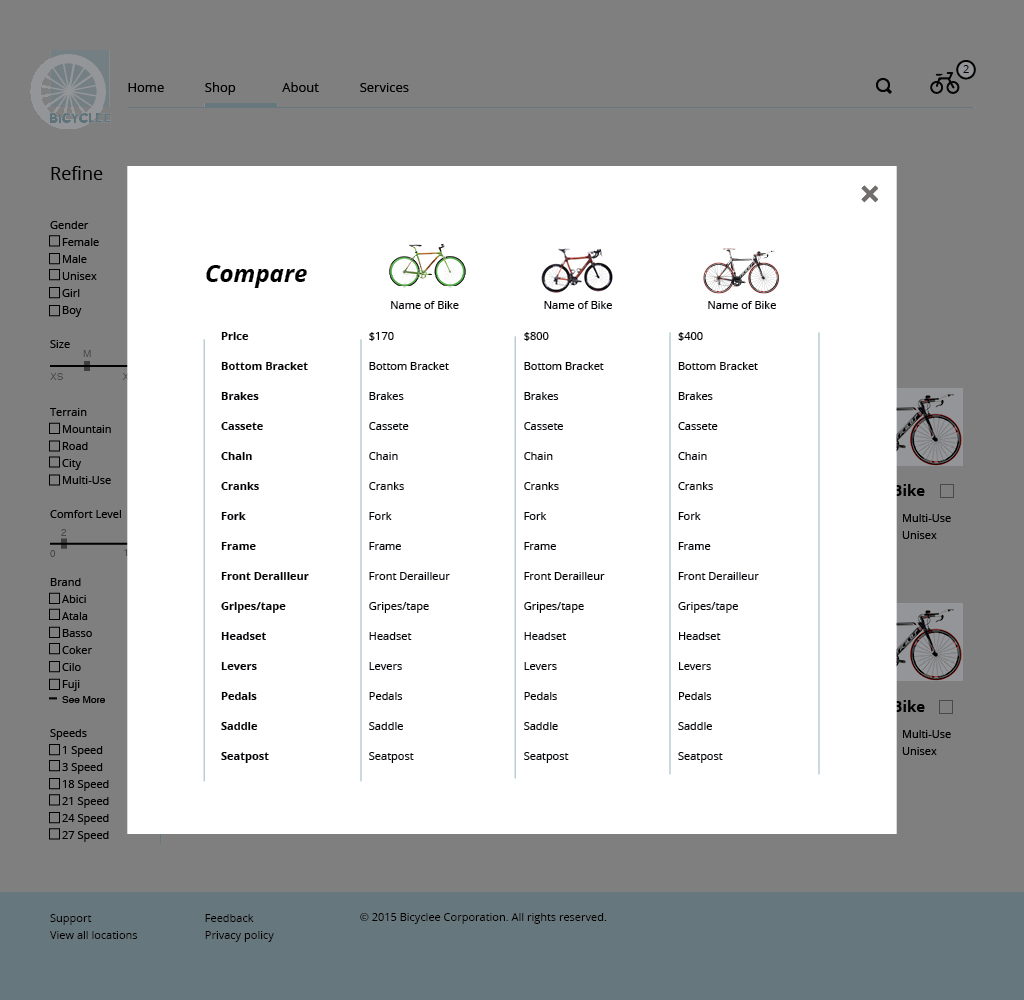This screenshot has width=1024, height=1000.
Task: Click the Bicyclee wheel logo
Action: click(x=69, y=90)
